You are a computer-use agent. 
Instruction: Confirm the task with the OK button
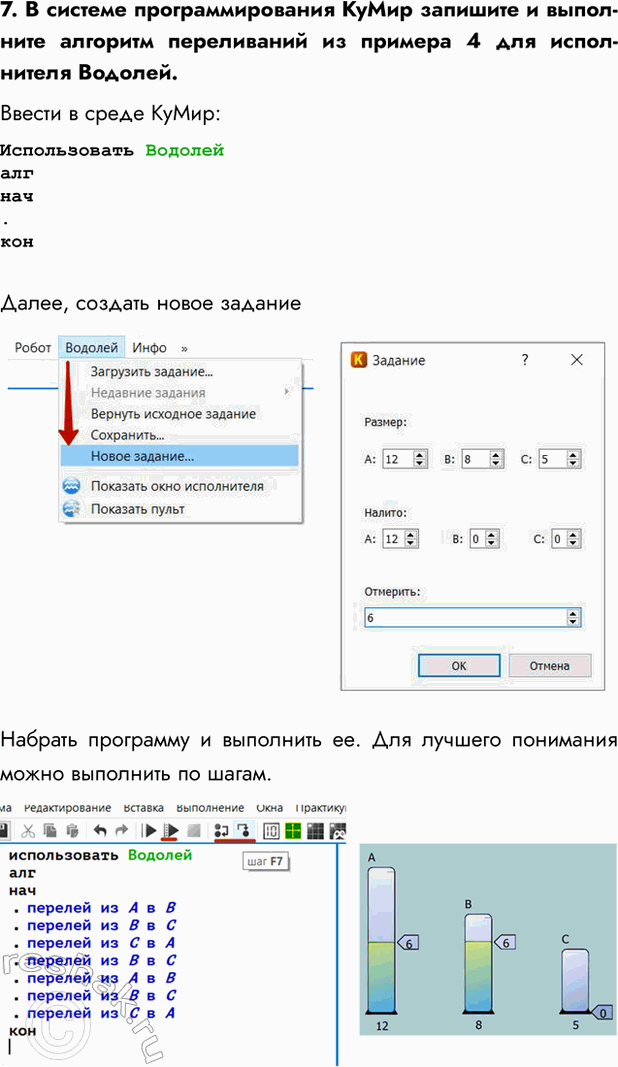[x=459, y=666]
